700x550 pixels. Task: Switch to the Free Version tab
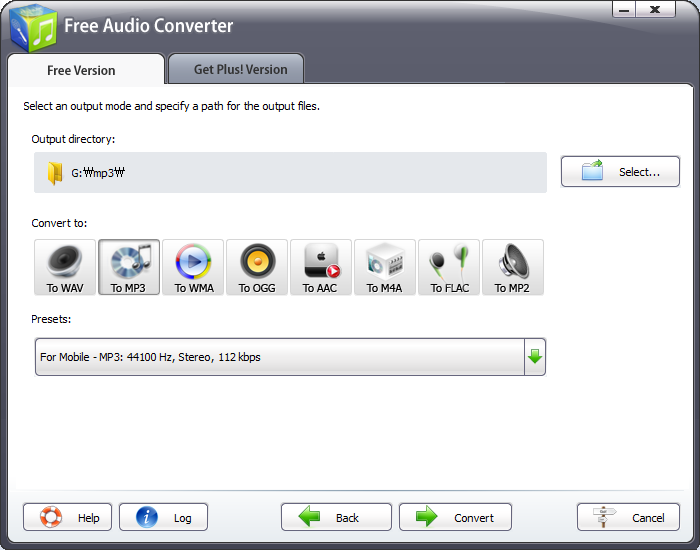(x=86, y=70)
